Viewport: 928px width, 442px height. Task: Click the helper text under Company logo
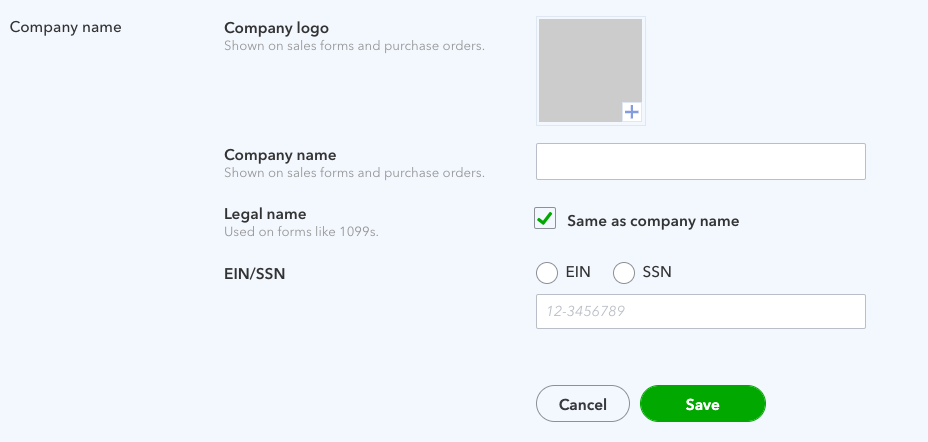354,45
